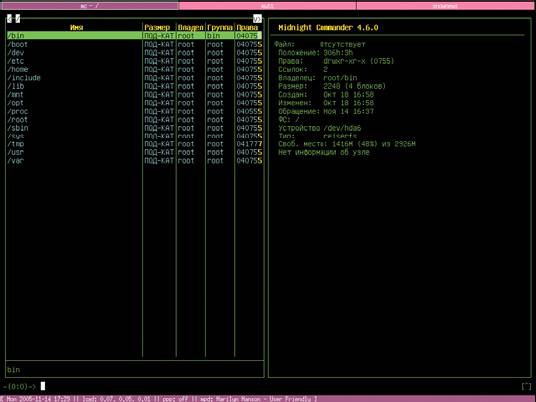536x402 pixels.
Task: Choose the /proc directory row
Action: [134, 111]
